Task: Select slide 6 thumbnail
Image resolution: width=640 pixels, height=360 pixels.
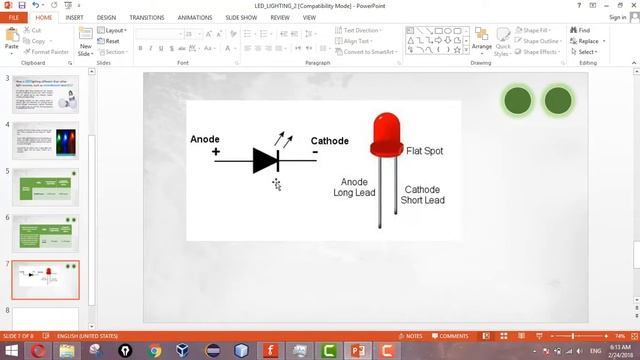Action: pos(45,234)
